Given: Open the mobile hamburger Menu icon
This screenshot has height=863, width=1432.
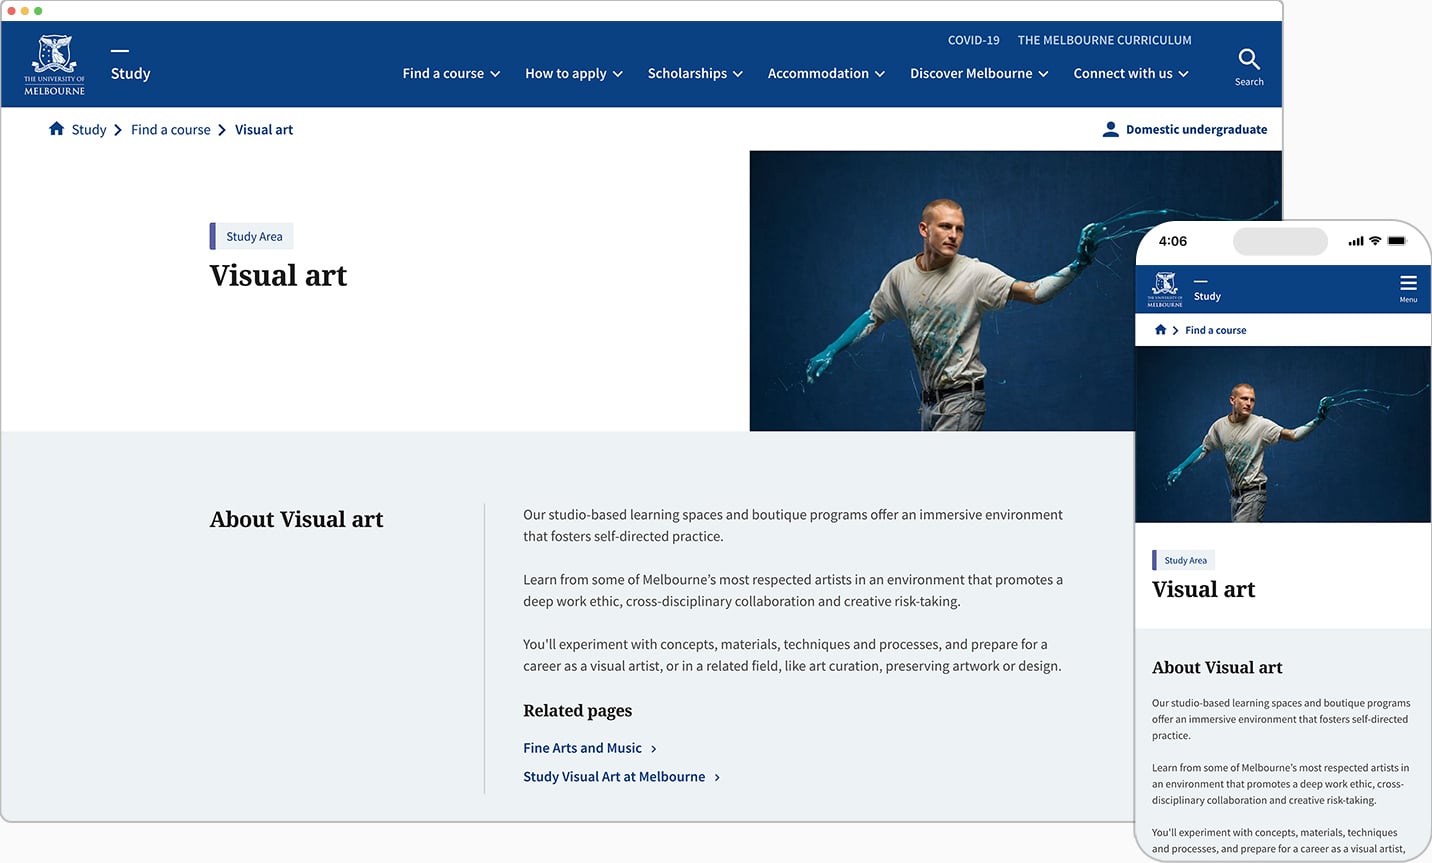Looking at the screenshot, I should coord(1408,284).
